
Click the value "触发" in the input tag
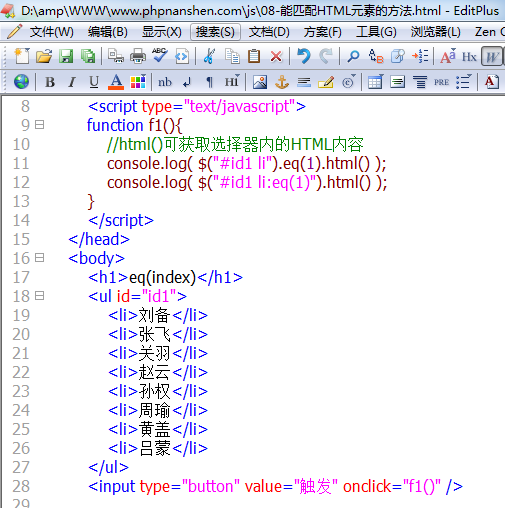pos(315,486)
